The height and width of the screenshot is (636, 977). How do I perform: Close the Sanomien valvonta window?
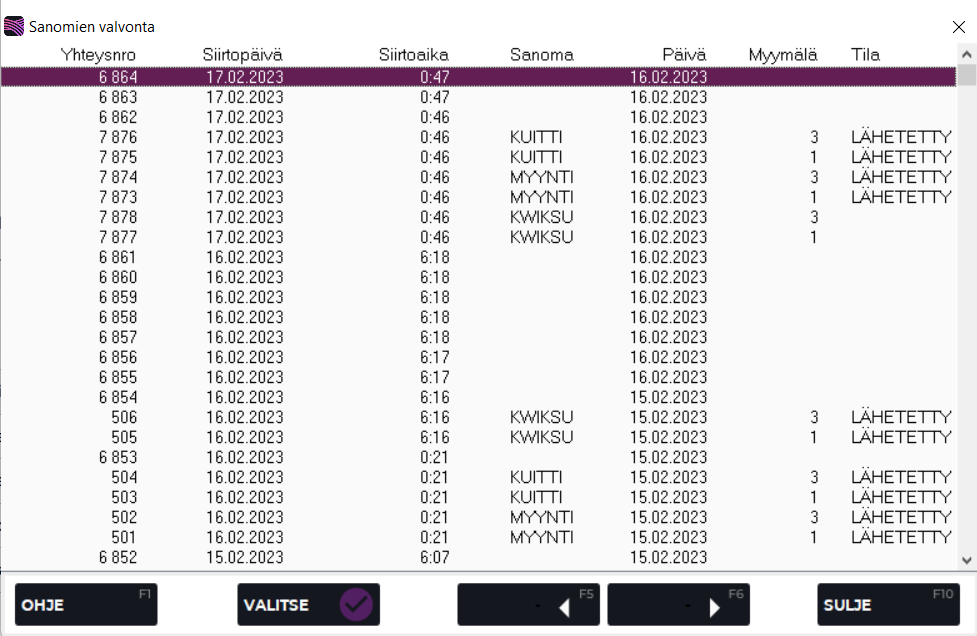958,27
